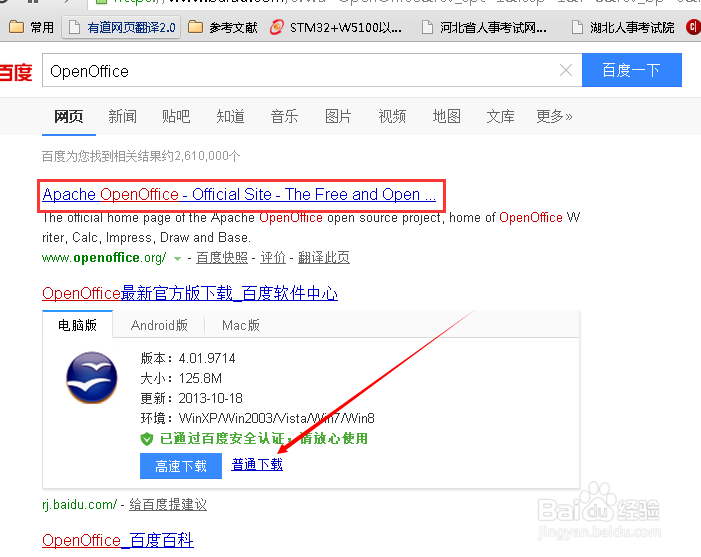The width and height of the screenshot is (701, 557).
Task: Click the rj.baidu.com URL
Action: (x=80, y=505)
